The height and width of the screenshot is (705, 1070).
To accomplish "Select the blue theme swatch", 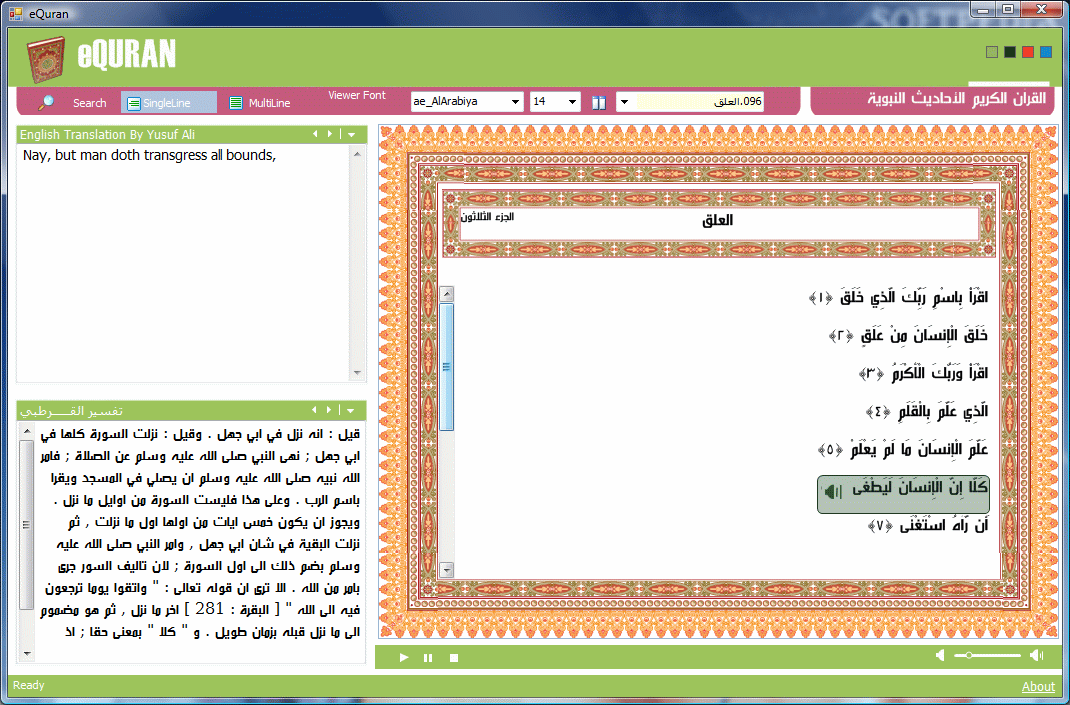I will point(1045,52).
